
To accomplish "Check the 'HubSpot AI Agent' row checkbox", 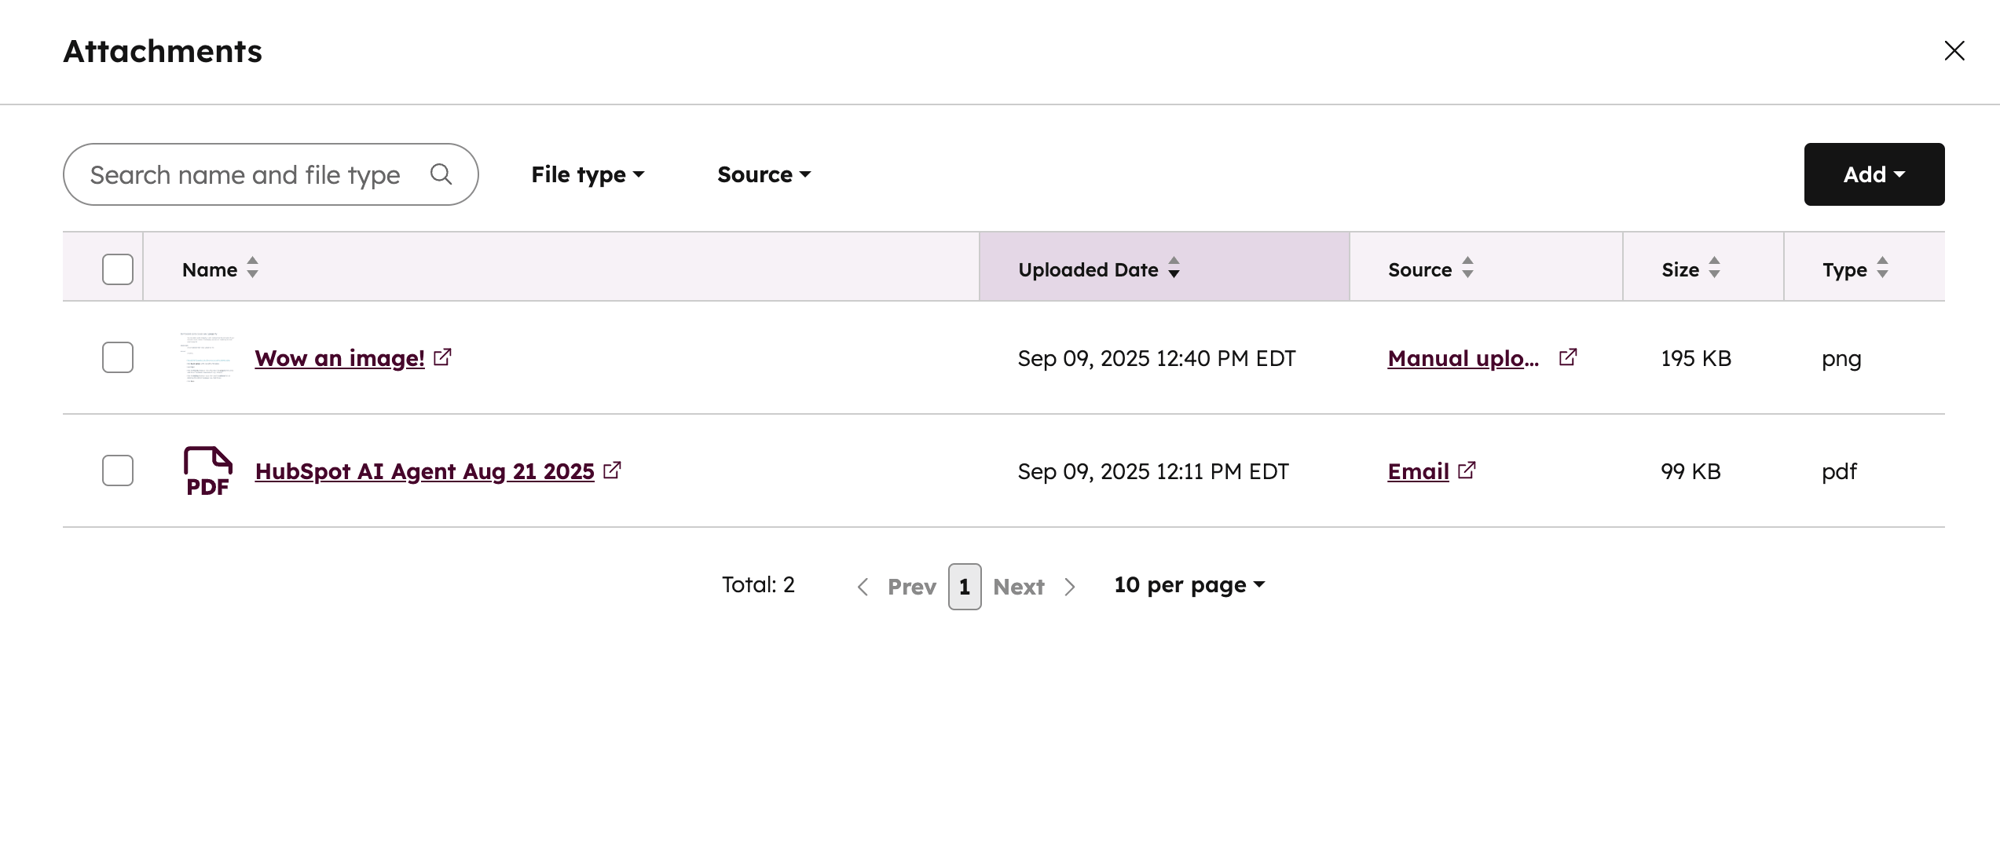I will pyautogui.click(x=117, y=470).
